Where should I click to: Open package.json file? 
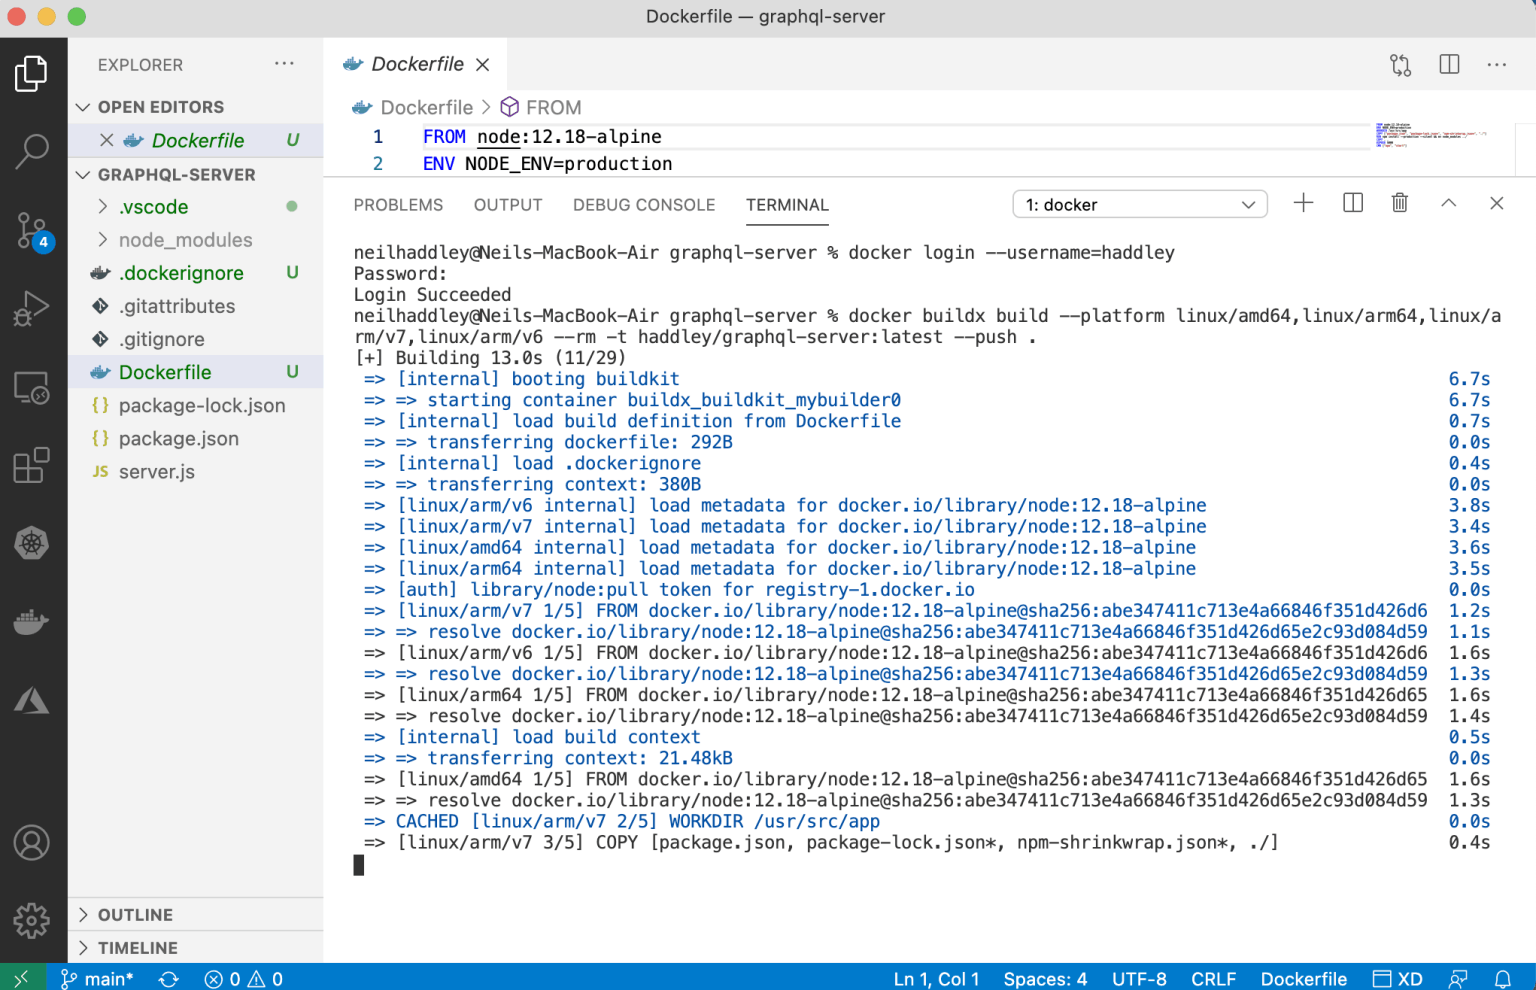coord(178,438)
